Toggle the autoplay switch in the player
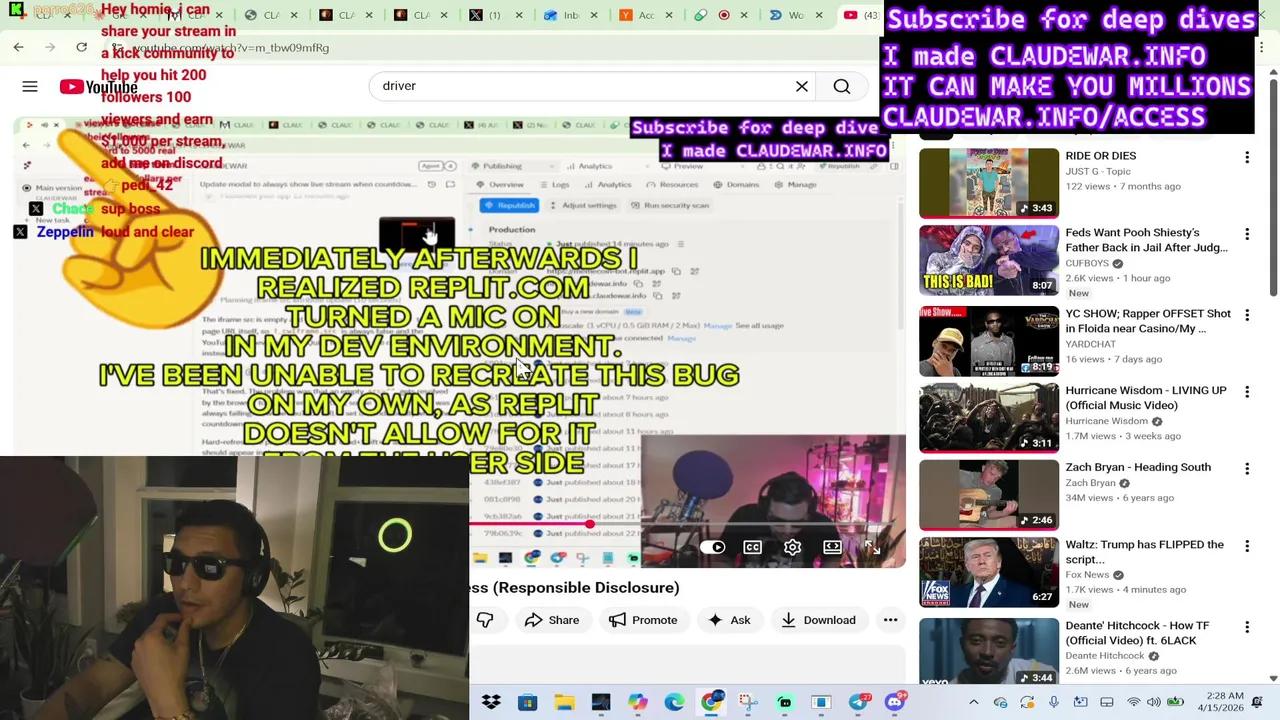Screen dimensions: 1280x720 point(712,547)
